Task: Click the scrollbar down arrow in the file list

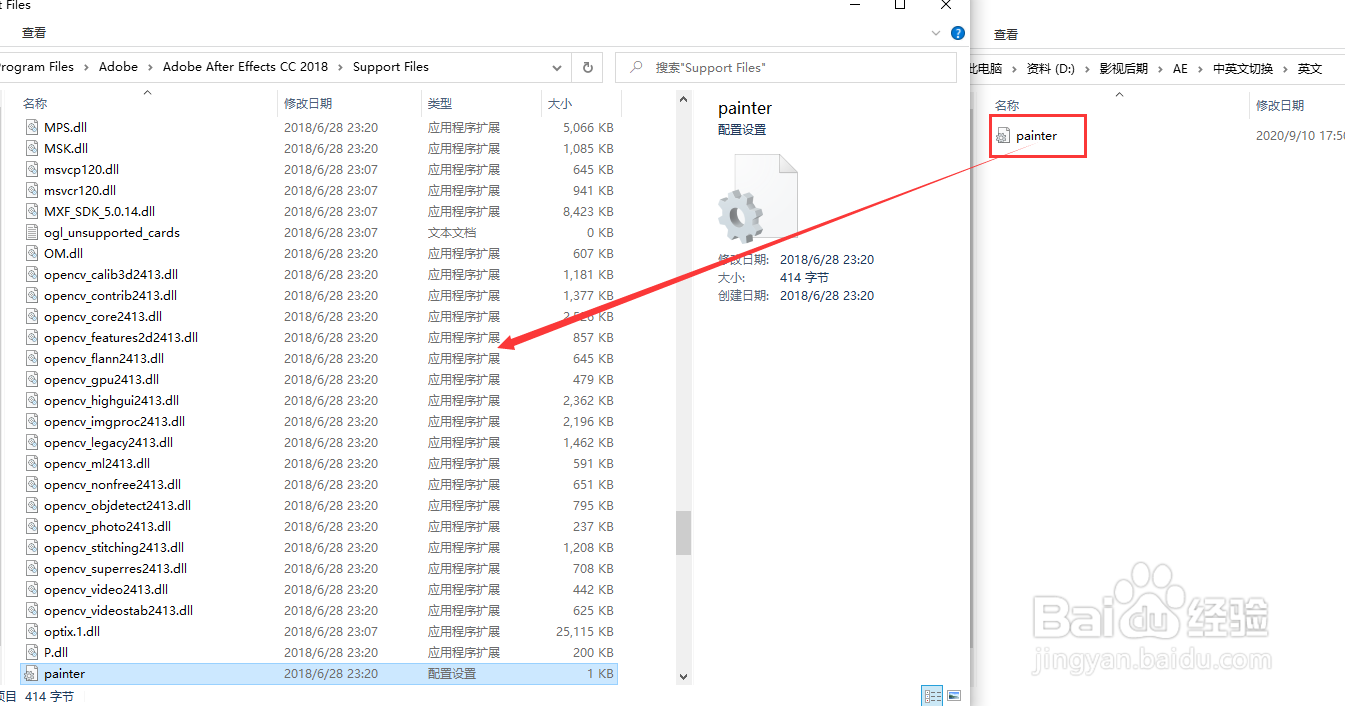Action: click(x=683, y=677)
